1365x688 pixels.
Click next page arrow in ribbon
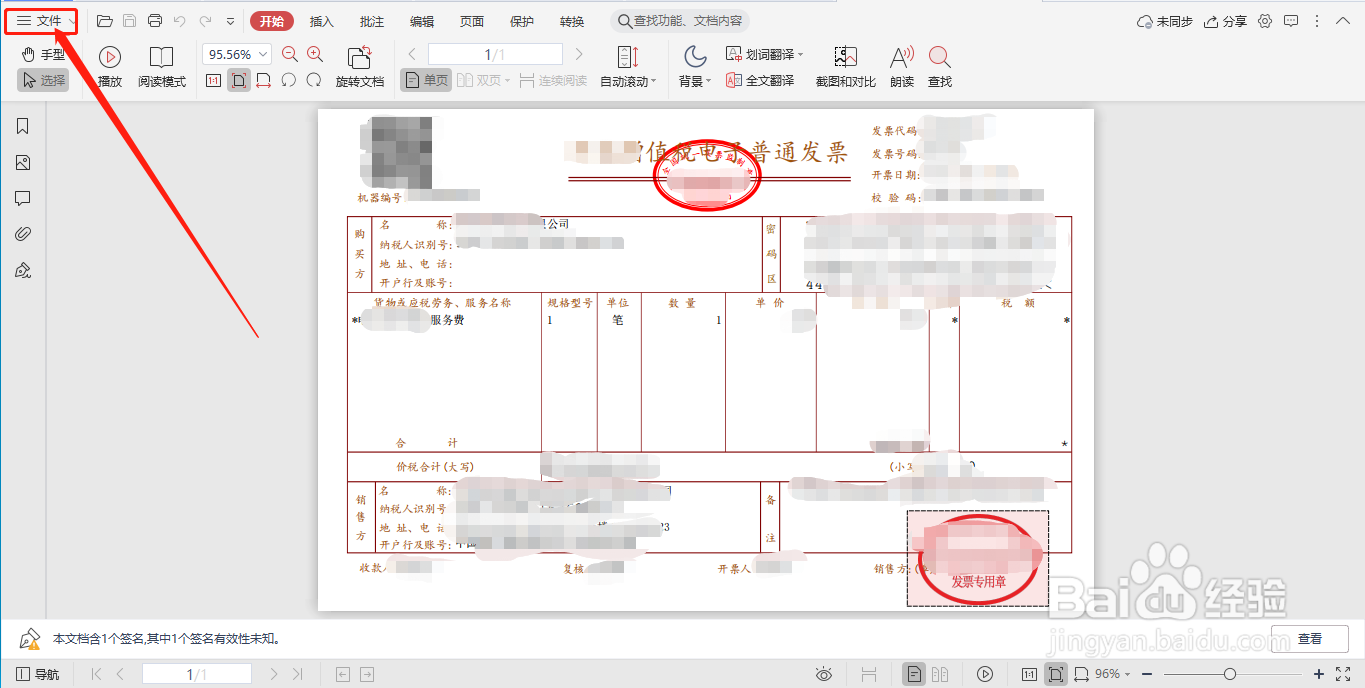[x=579, y=55]
